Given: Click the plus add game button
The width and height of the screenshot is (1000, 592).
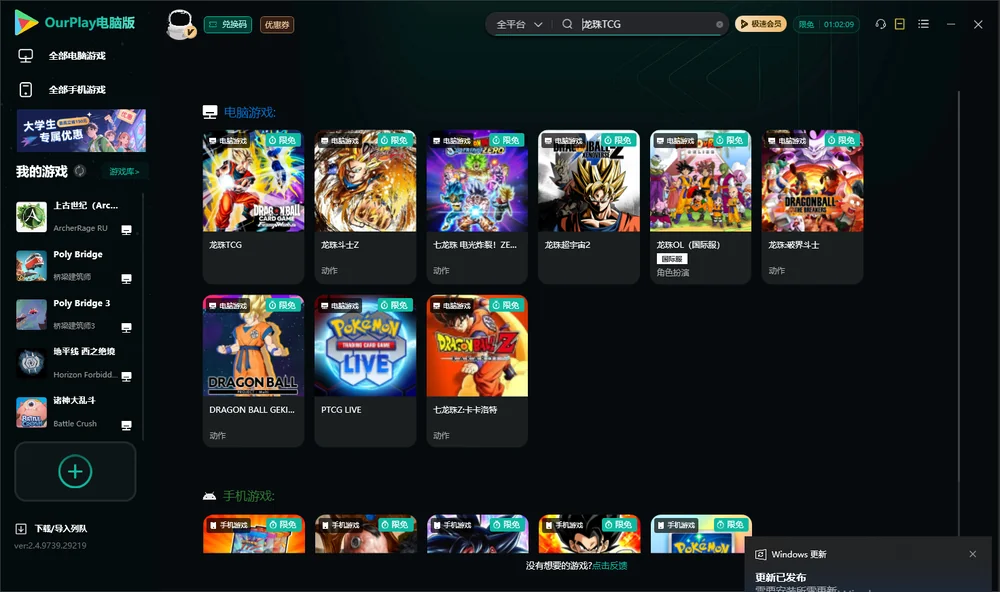Looking at the screenshot, I should [x=75, y=471].
